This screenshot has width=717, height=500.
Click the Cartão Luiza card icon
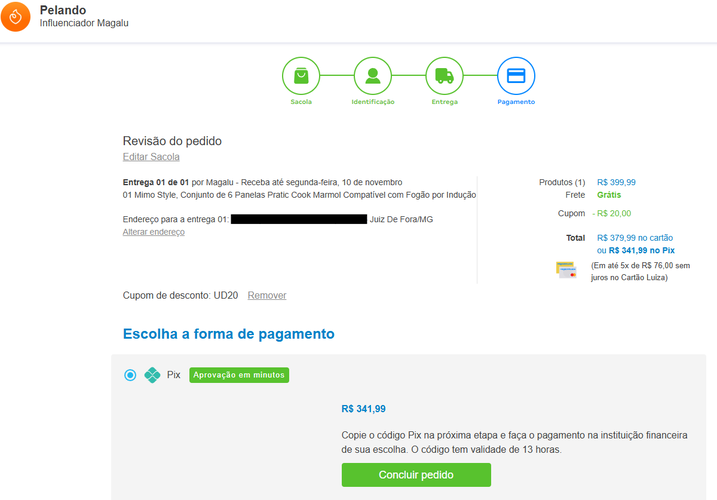pos(567,270)
